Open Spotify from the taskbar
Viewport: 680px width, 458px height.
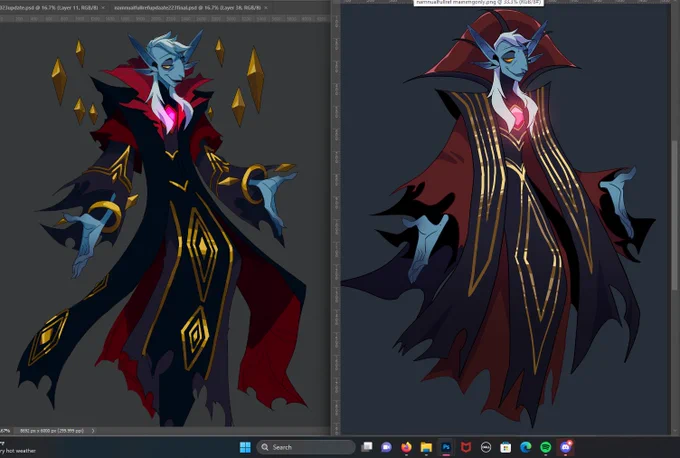[546, 447]
